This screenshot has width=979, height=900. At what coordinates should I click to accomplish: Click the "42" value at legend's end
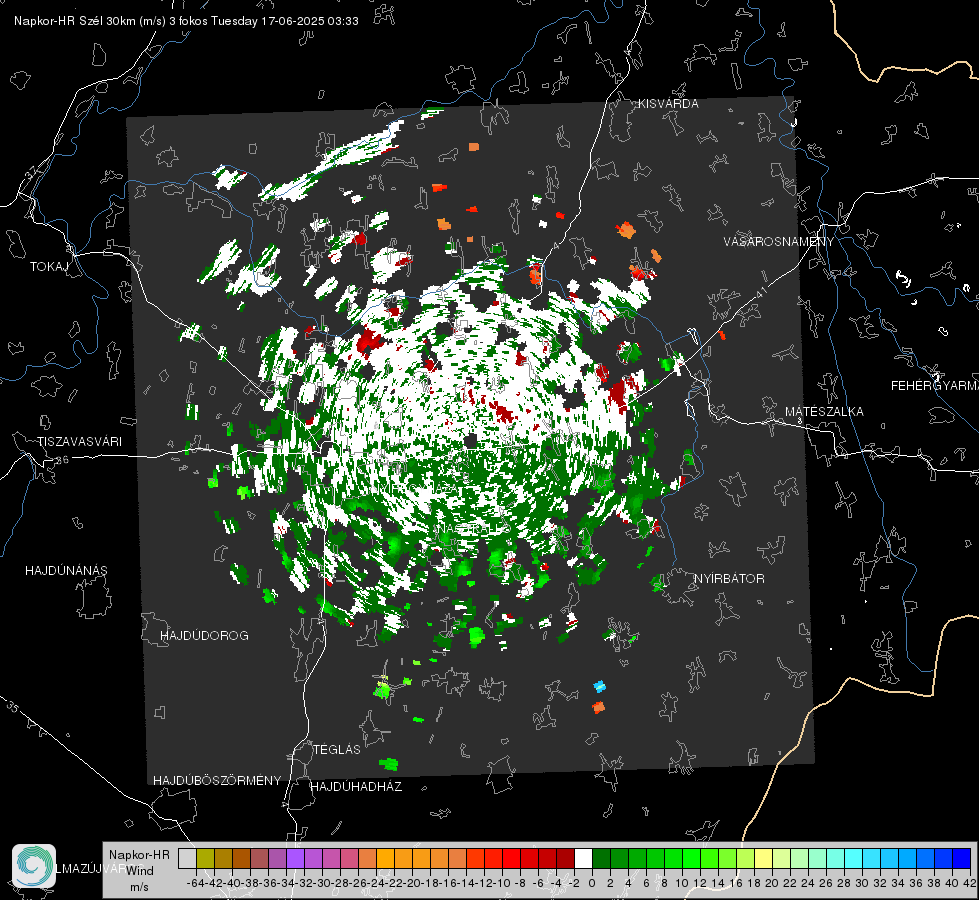click(970, 883)
